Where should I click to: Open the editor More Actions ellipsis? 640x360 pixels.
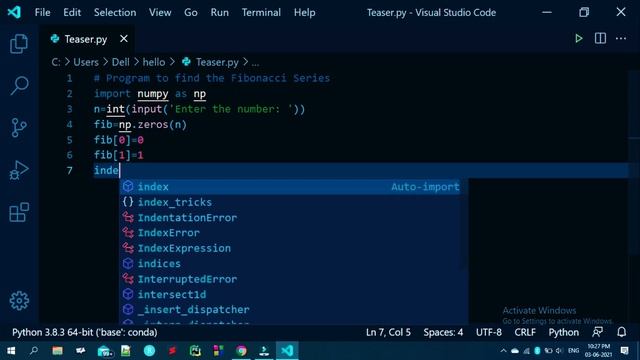(621, 38)
